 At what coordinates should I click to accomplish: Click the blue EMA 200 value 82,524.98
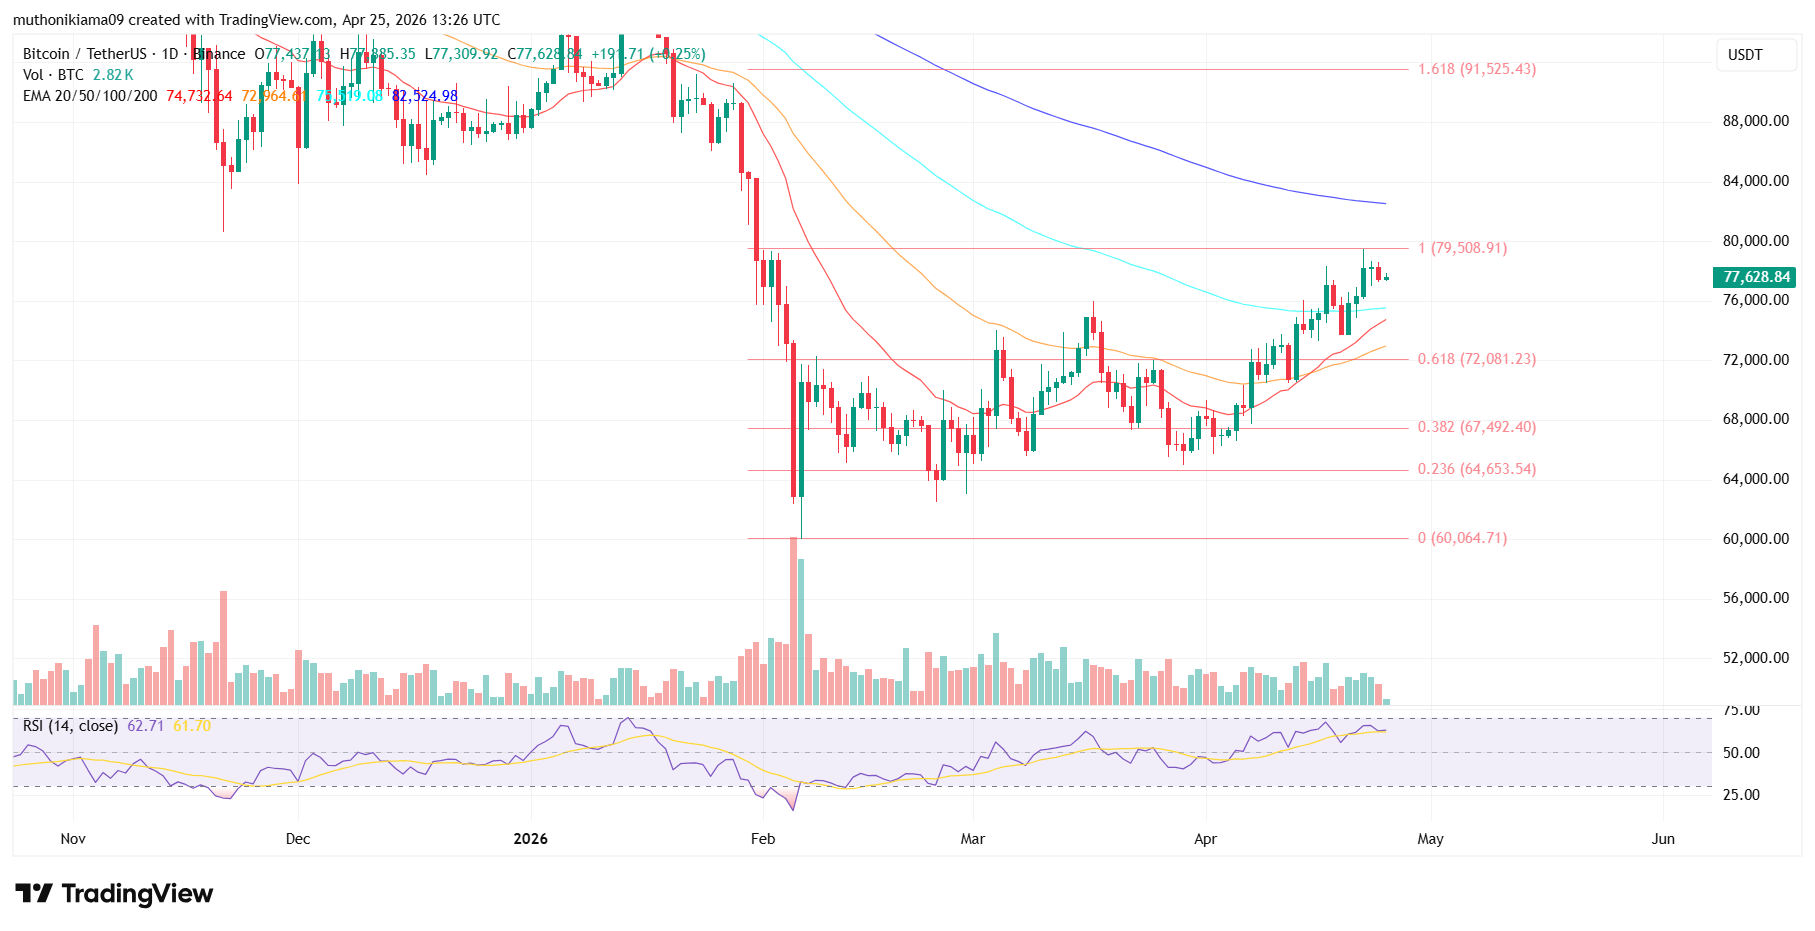coord(425,96)
